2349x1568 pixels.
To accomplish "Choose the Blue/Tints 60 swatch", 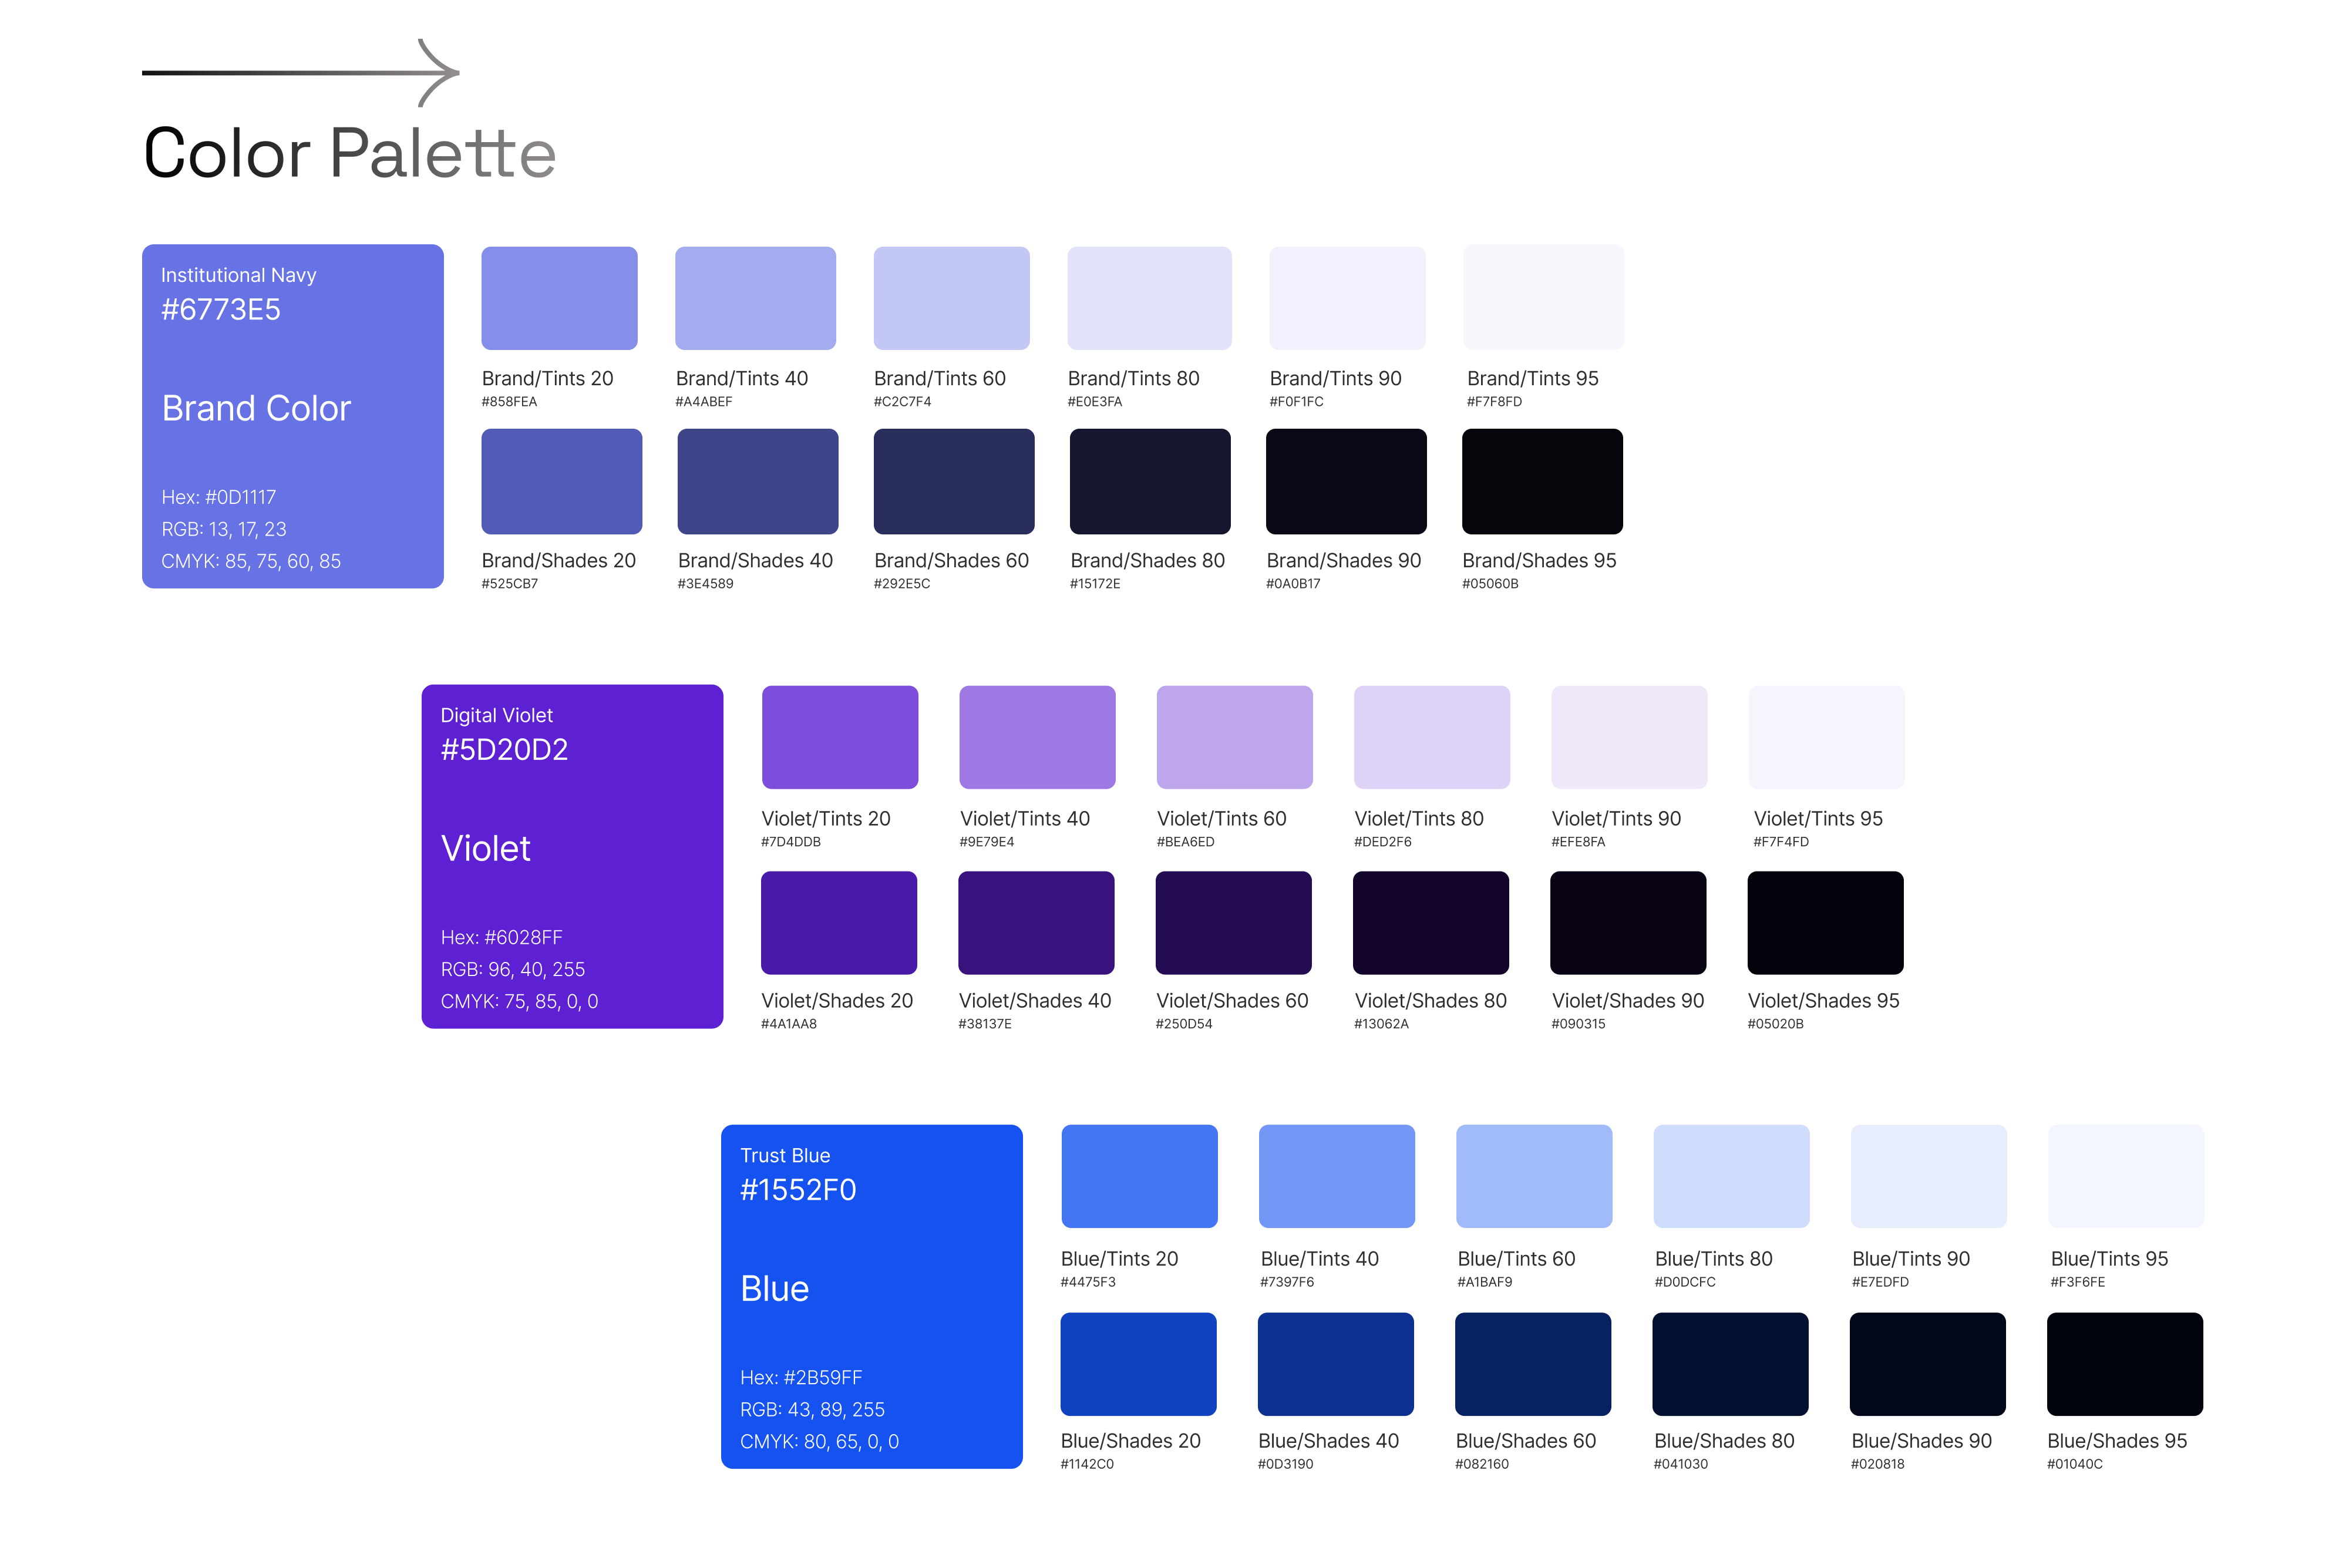I will point(1533,1176).
